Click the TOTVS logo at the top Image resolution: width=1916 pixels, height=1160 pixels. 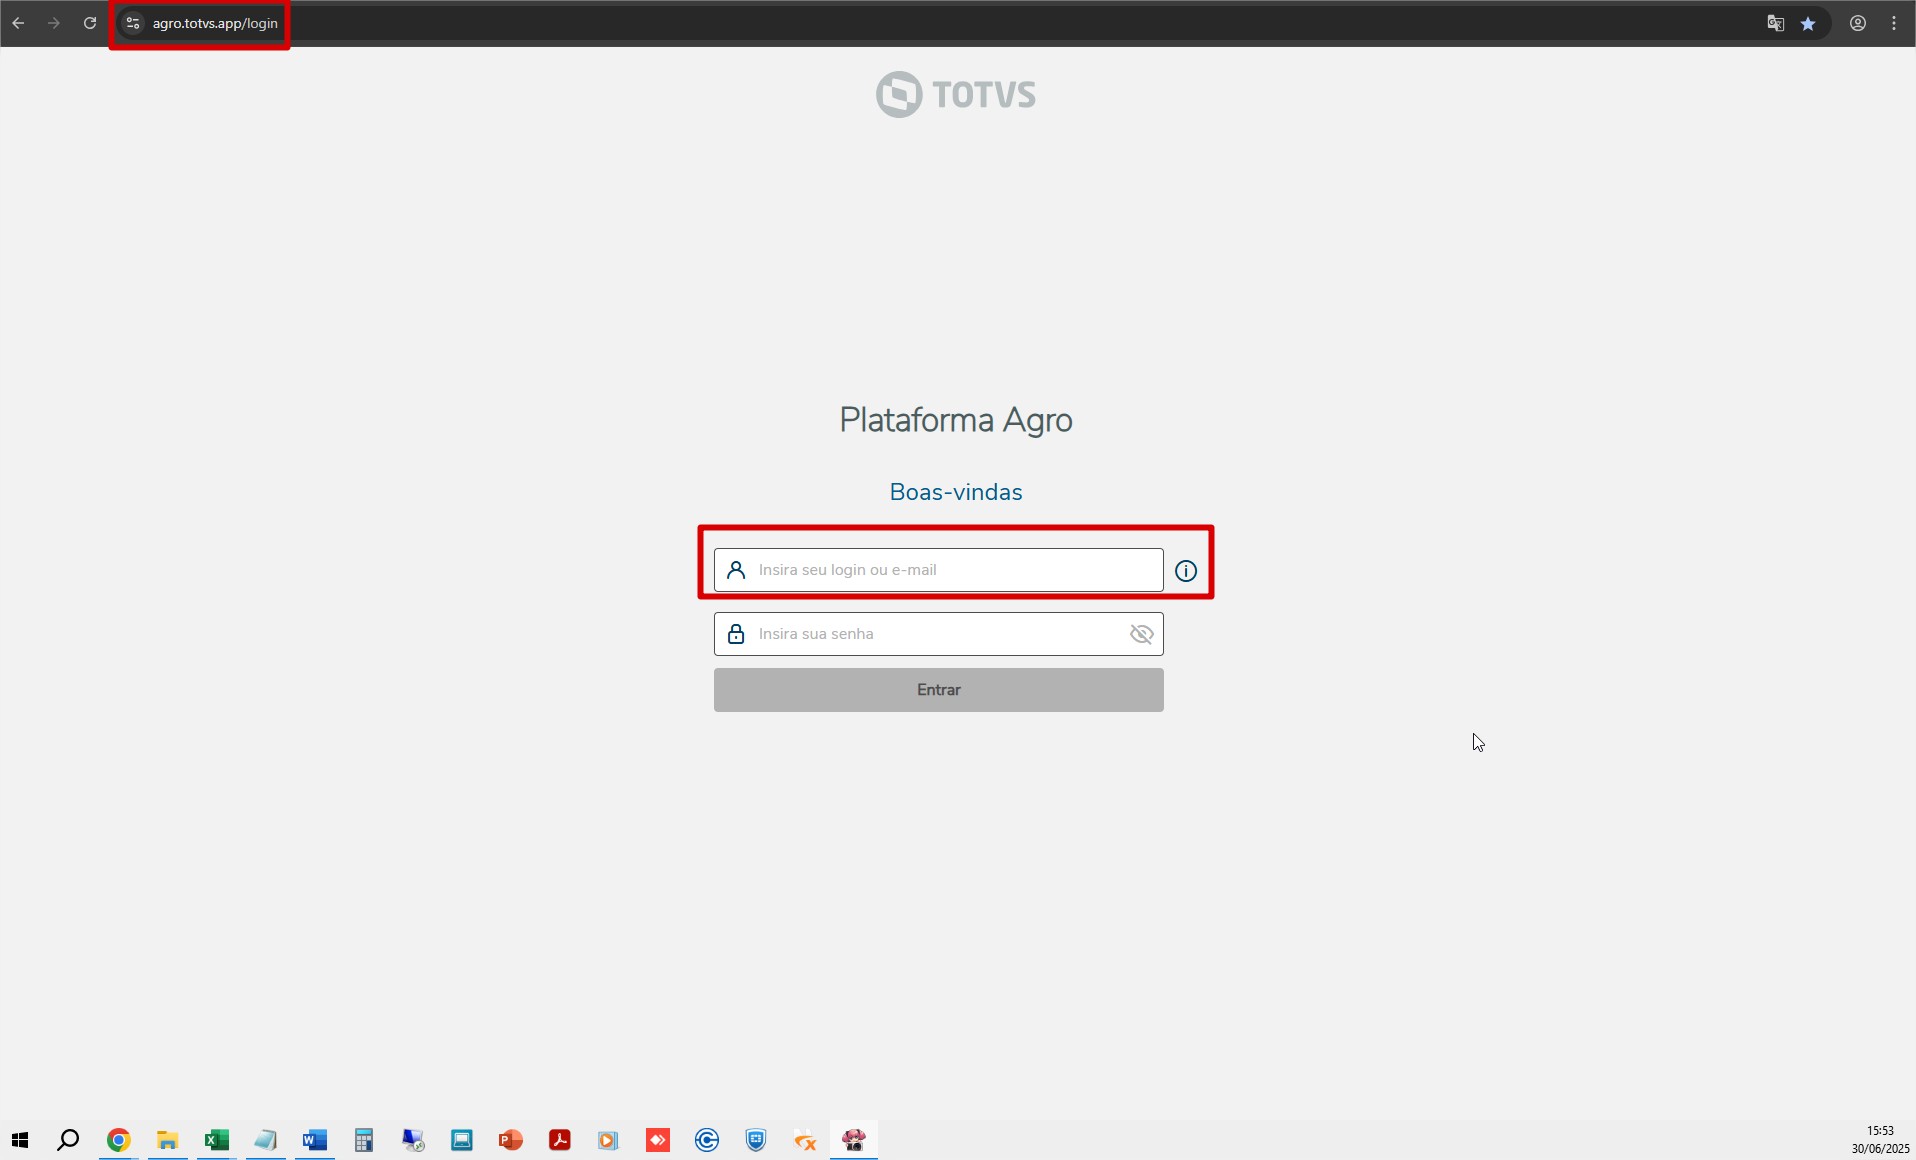tap(956, 94)
